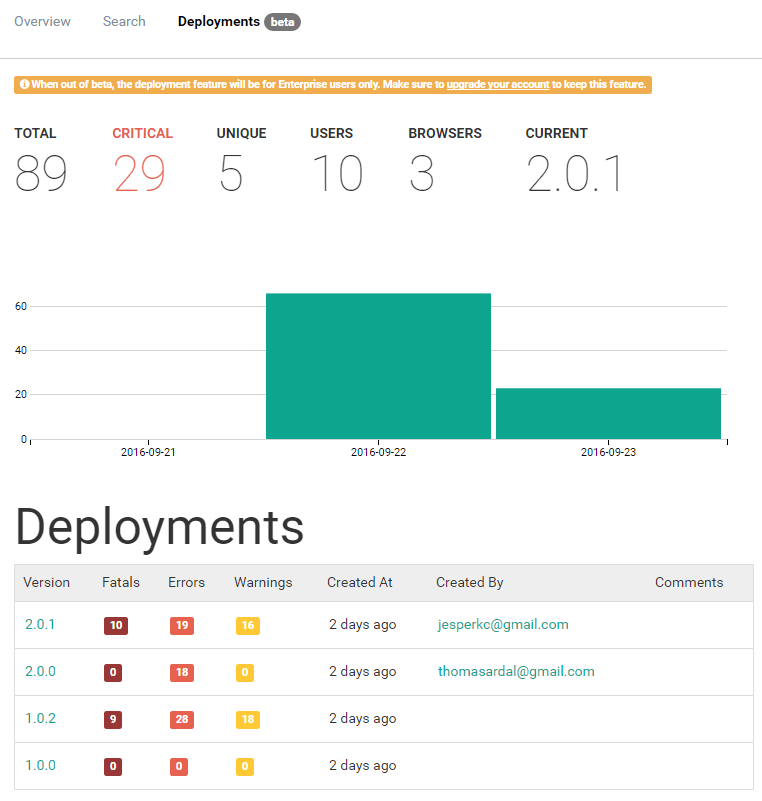The image size is (762, 801).
Task: Click the fatals badge 10 for version 2.0.1
Action: point(116,625)
